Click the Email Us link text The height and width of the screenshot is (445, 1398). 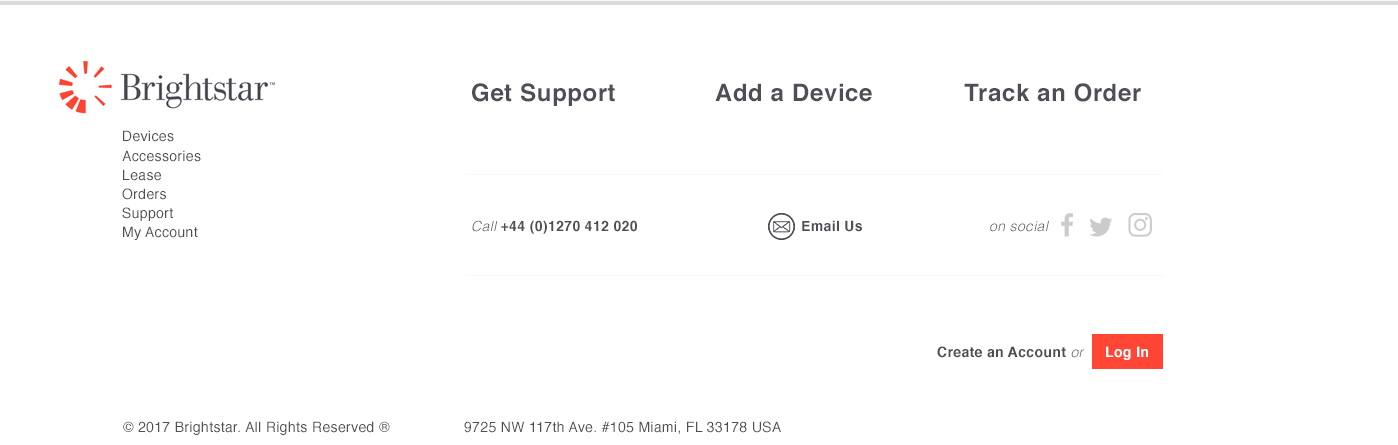[x=832, y=226]
